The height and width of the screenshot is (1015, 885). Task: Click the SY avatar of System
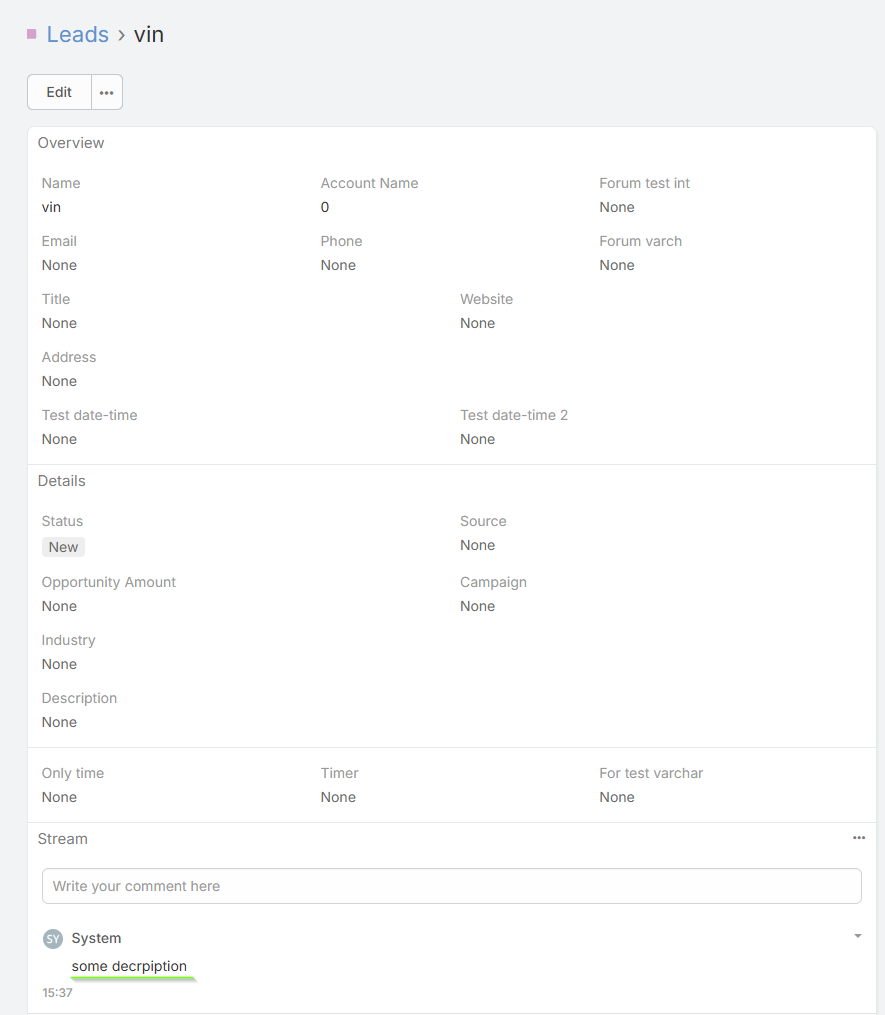click(53, 939)
